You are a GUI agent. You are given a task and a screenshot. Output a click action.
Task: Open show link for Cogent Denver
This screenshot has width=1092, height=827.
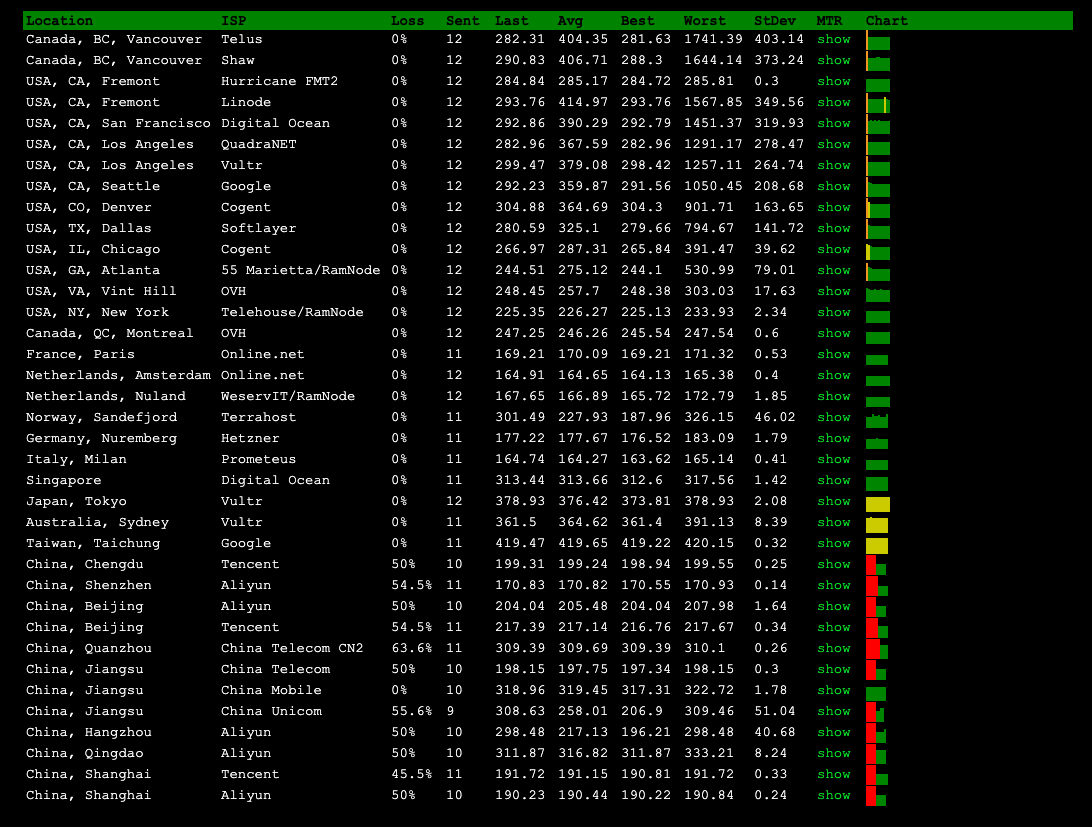[834, 207]
